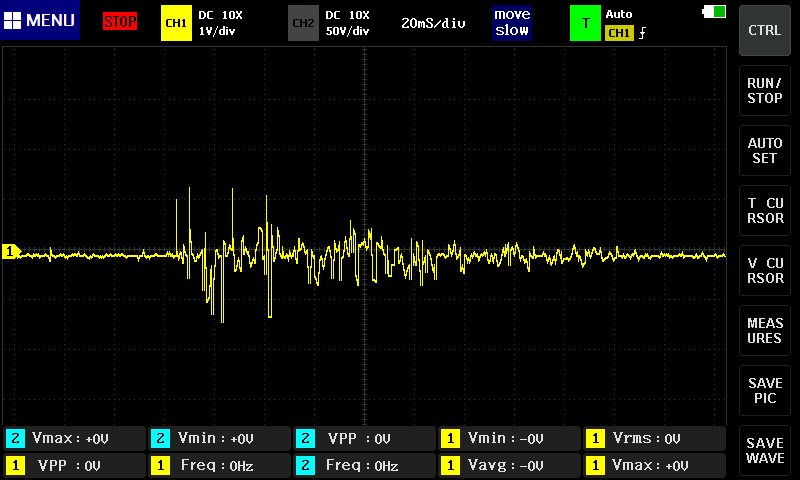Select the gray CH2 channel badge
The width and height of the screenshot is (800, 480).
tap(303, 22)
